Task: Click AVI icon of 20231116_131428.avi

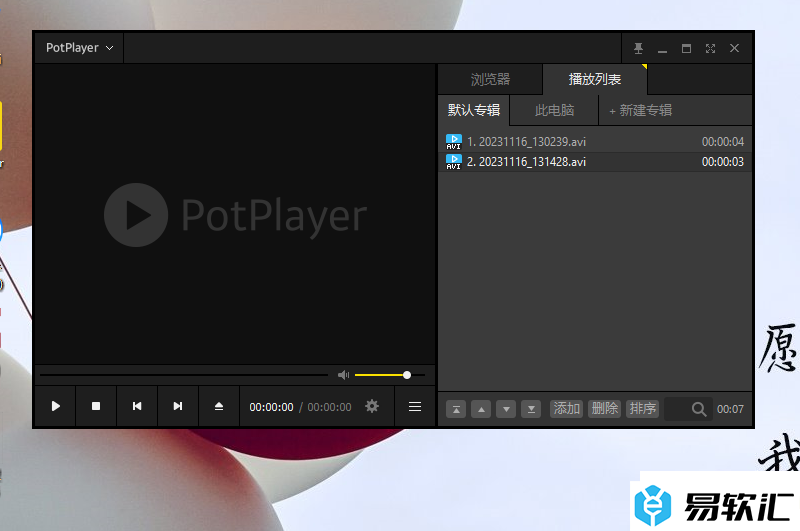Action: click(x=454, y=162)
